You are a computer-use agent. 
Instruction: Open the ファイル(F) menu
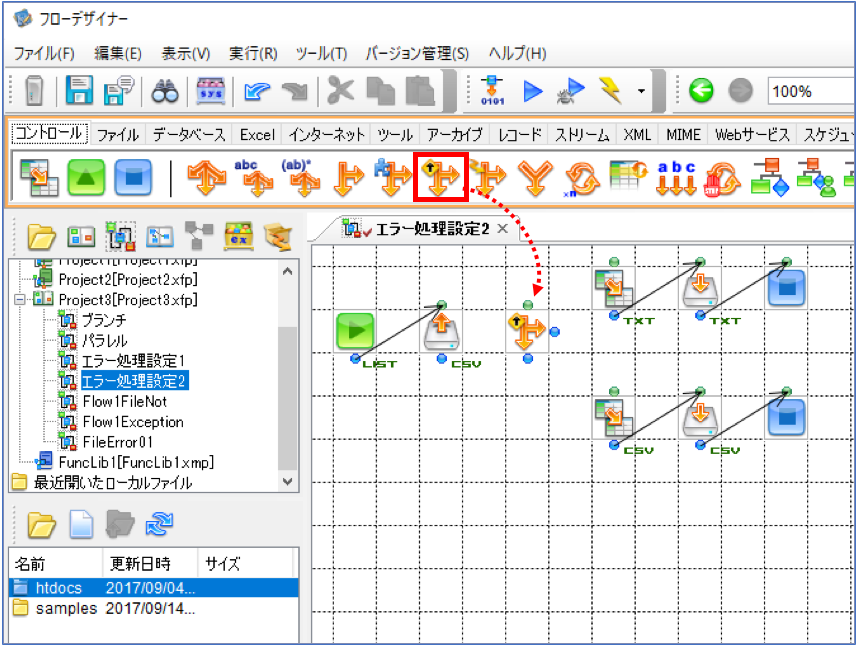(x=44, y=54)
